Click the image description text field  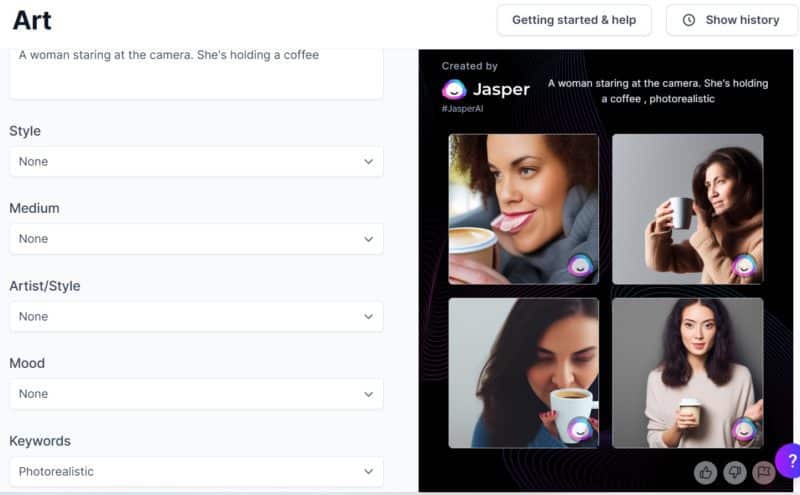(x=196, y=73)
